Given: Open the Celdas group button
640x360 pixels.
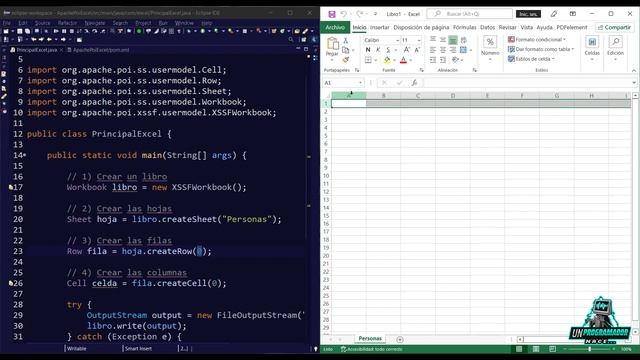Looking at the screenshot, I should pyautogui.click(x=592, y=48).
